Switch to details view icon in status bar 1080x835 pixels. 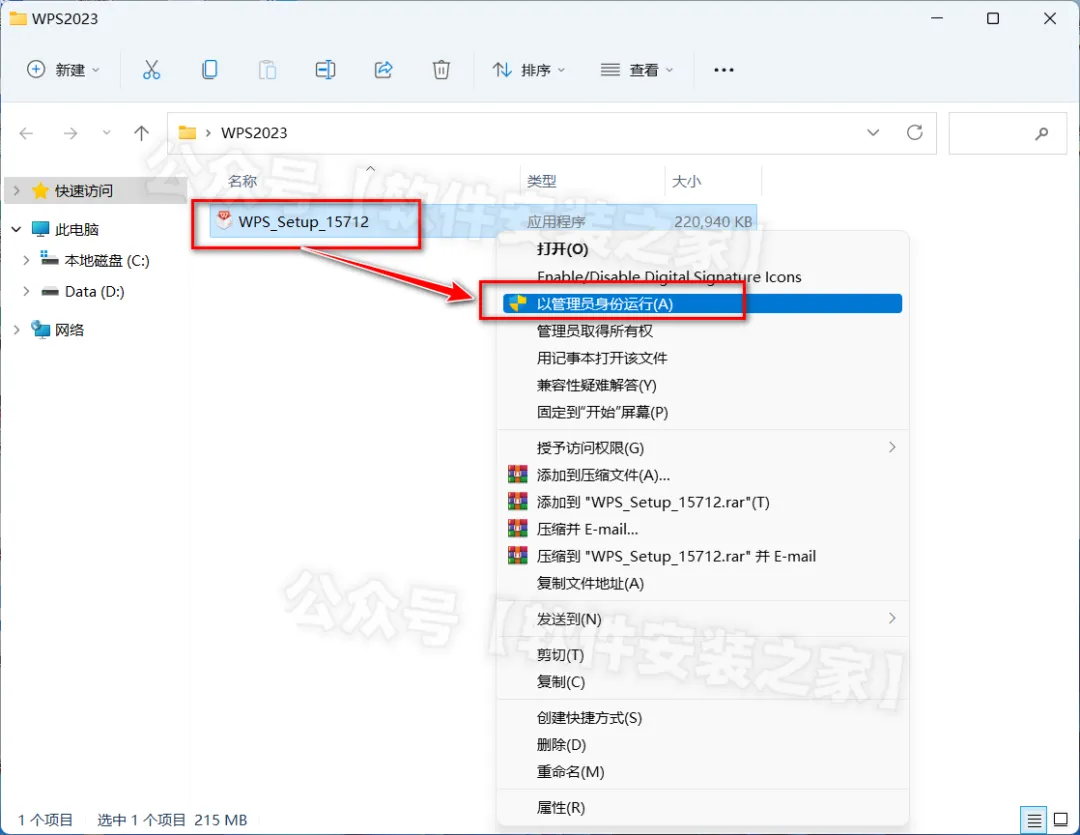(x=1034, y=820)
